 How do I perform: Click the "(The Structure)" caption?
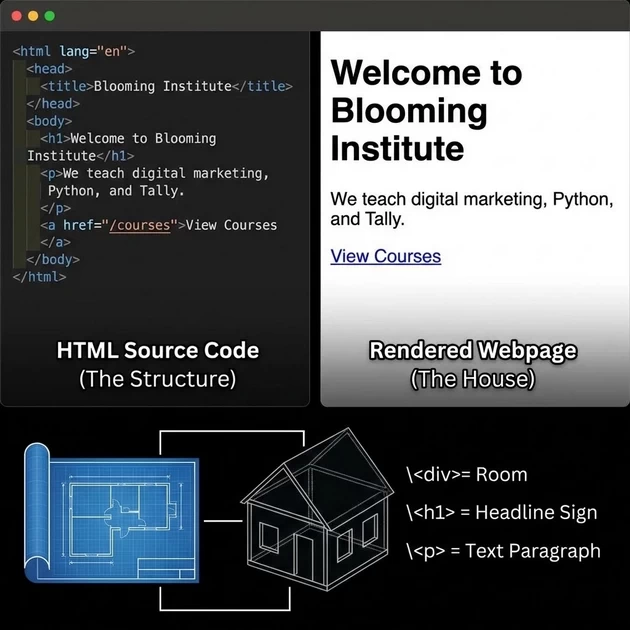coord(158,379)
